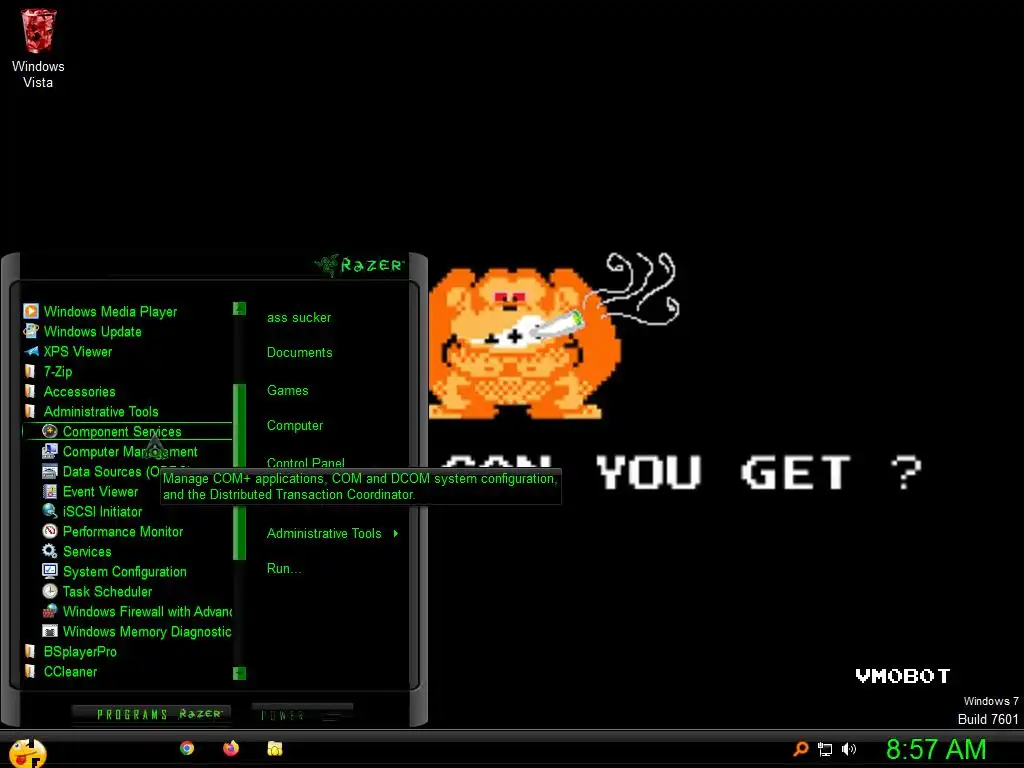Open Games from the Start menu
The width and height of the screenshot is (1024, 768).
click(x=287, y=391)
